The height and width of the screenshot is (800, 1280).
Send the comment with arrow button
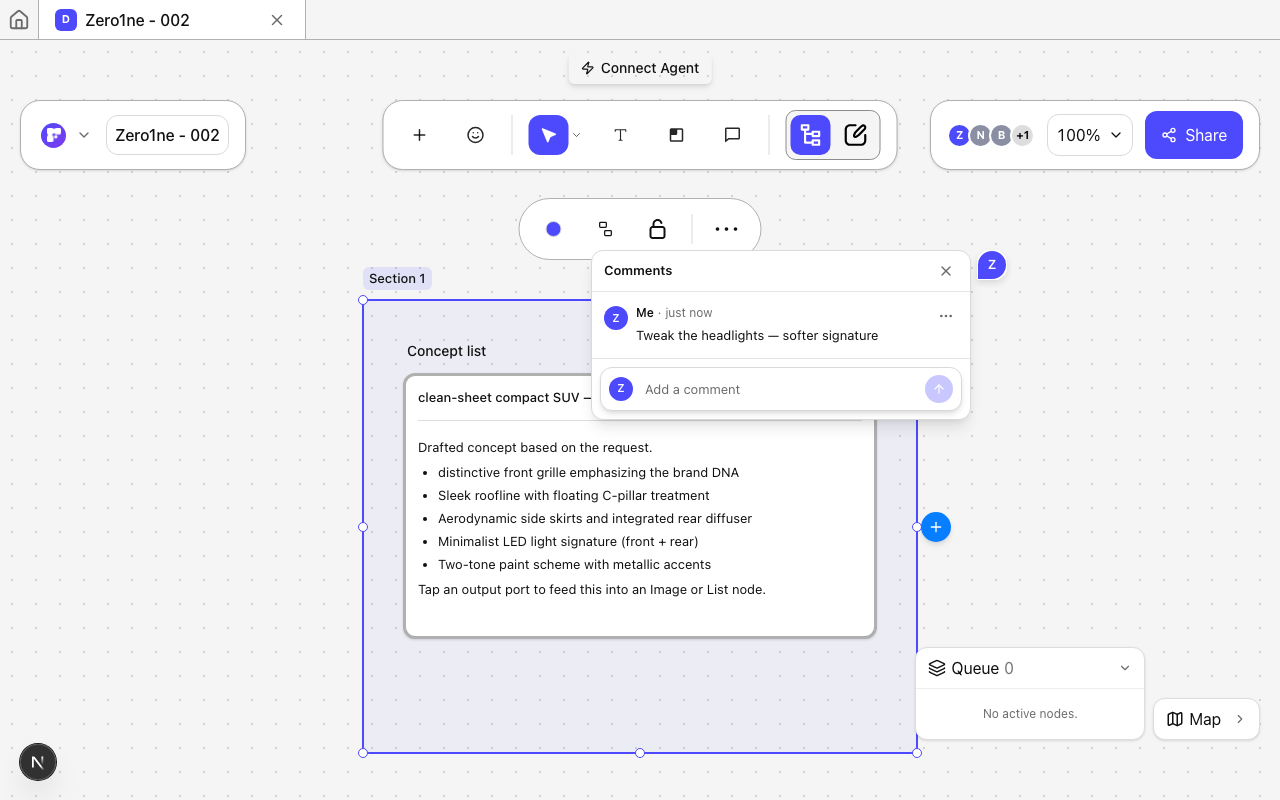click(x=939, y=389)
